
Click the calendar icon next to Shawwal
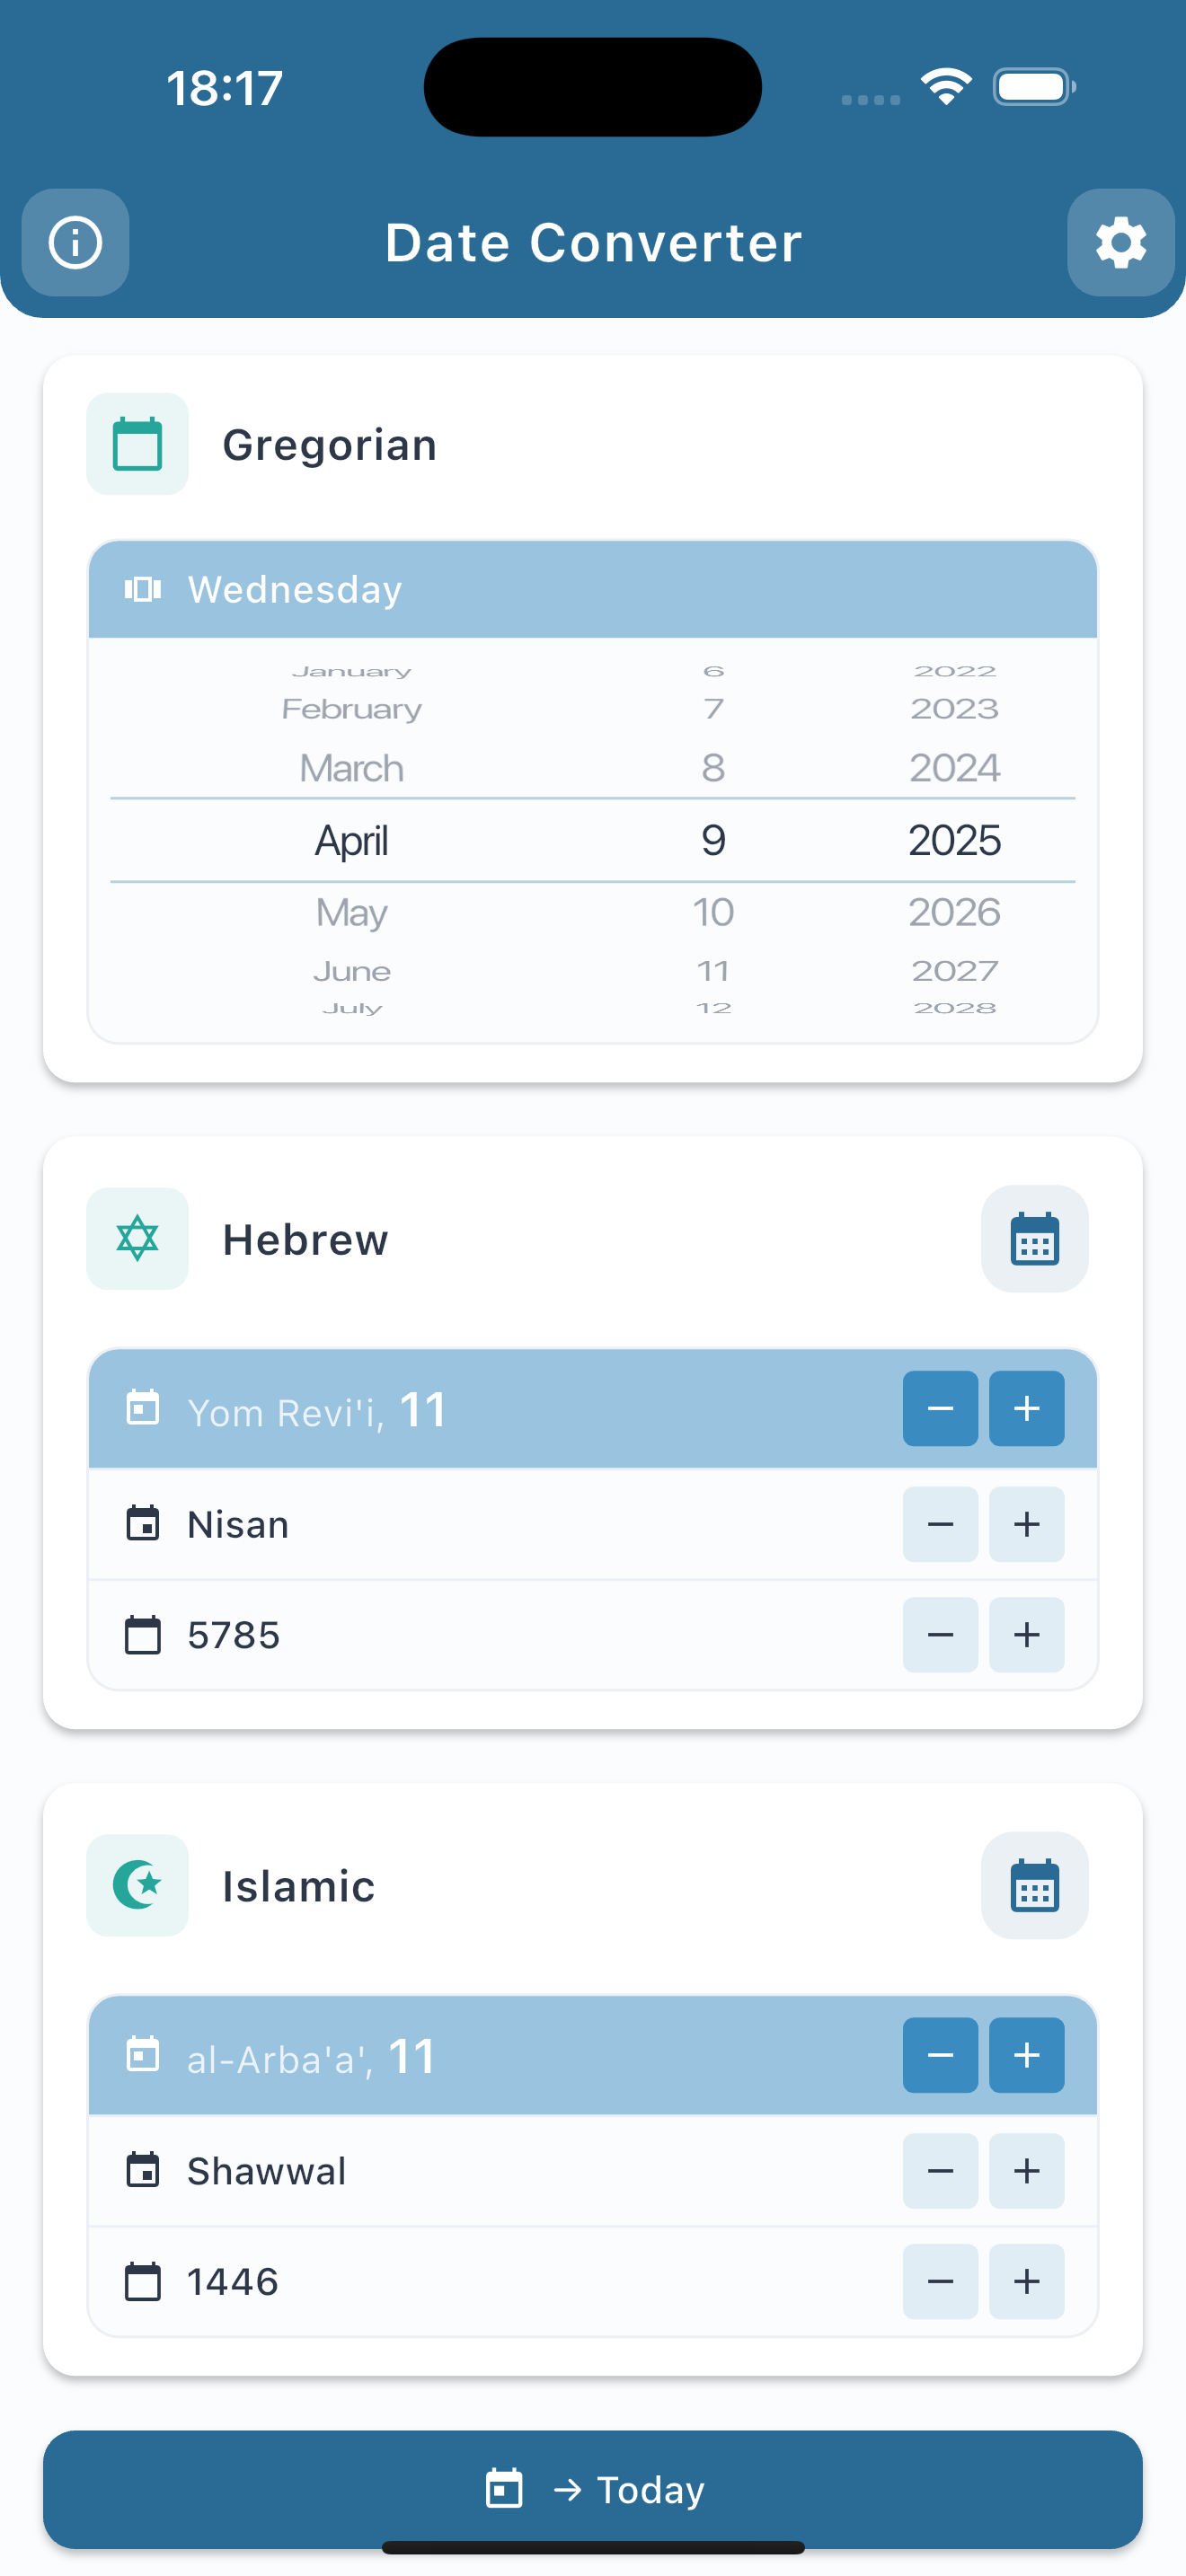[145, 2171]
